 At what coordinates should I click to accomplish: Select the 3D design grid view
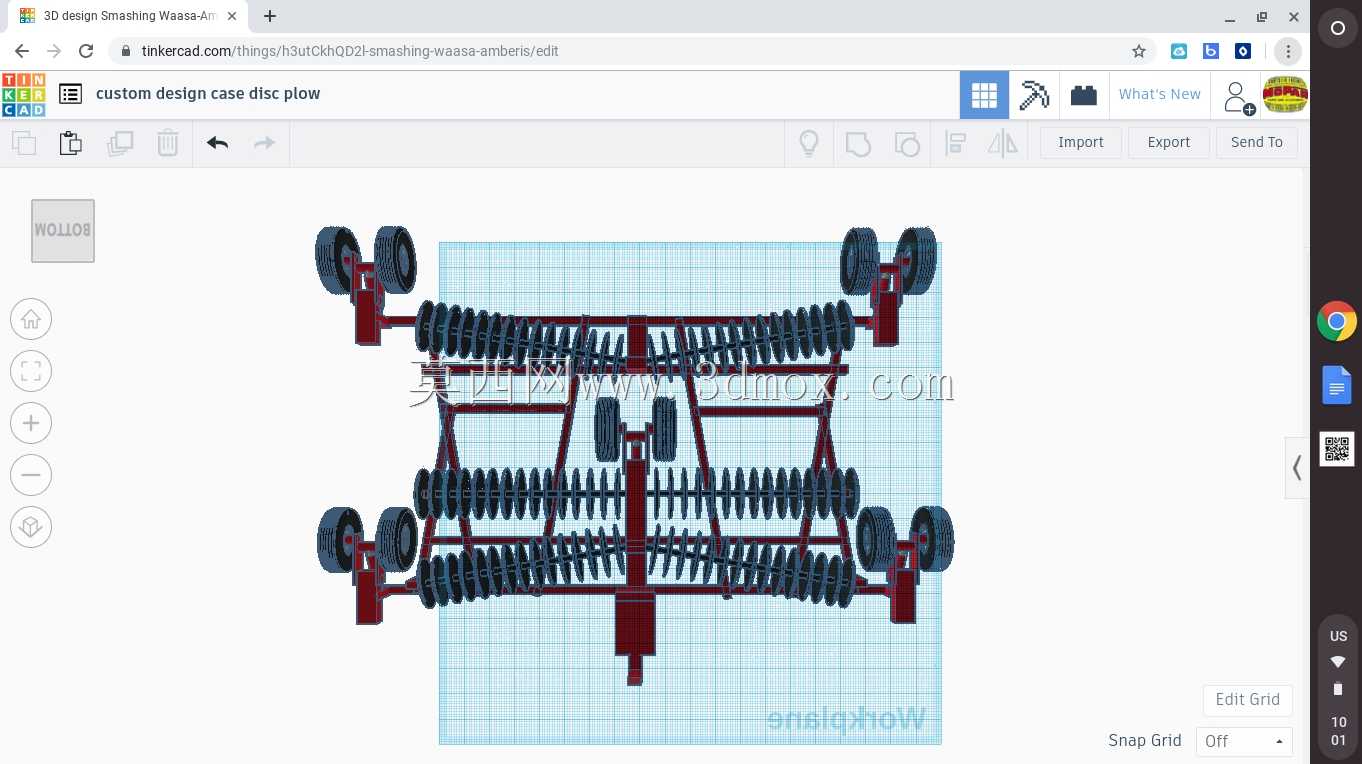(x=984, y=95)
